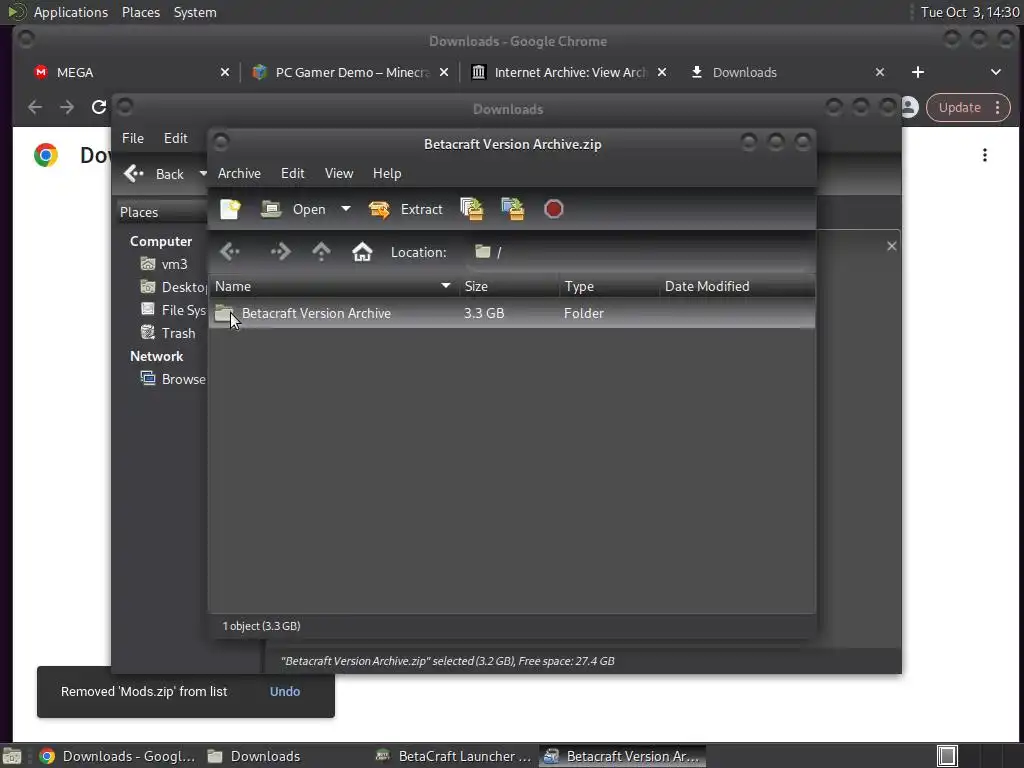Image resolution: width=1024 pixels, height=768 pixels.
Task: Go to archive home location icon
Action: pos(362,252)
